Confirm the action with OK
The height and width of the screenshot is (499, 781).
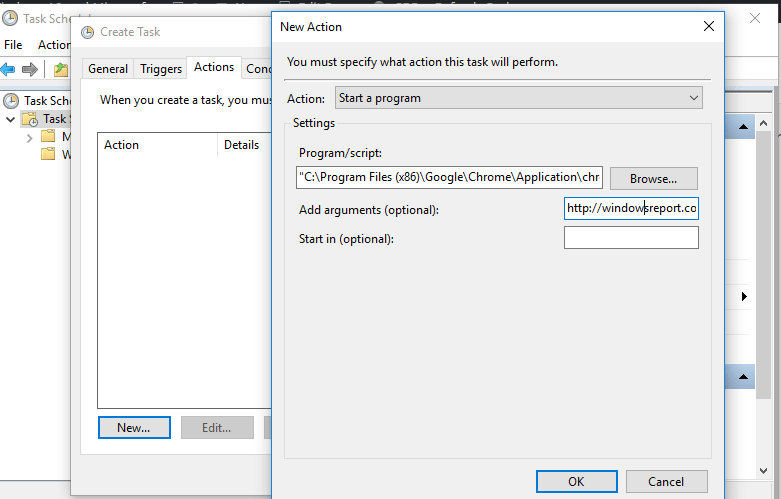pos(576,481)
